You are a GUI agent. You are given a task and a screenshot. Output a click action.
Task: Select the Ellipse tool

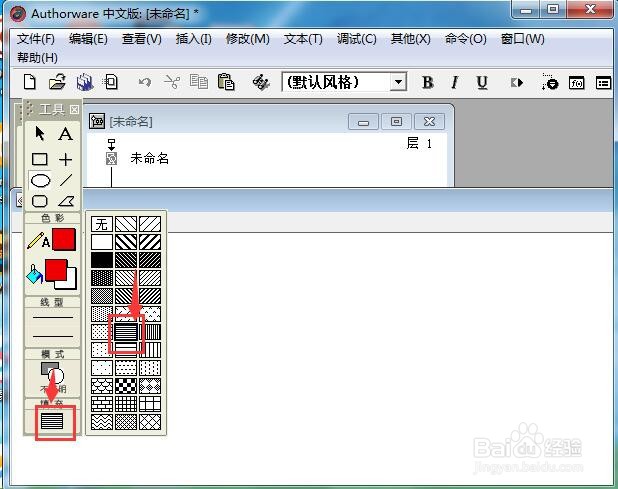40,180
